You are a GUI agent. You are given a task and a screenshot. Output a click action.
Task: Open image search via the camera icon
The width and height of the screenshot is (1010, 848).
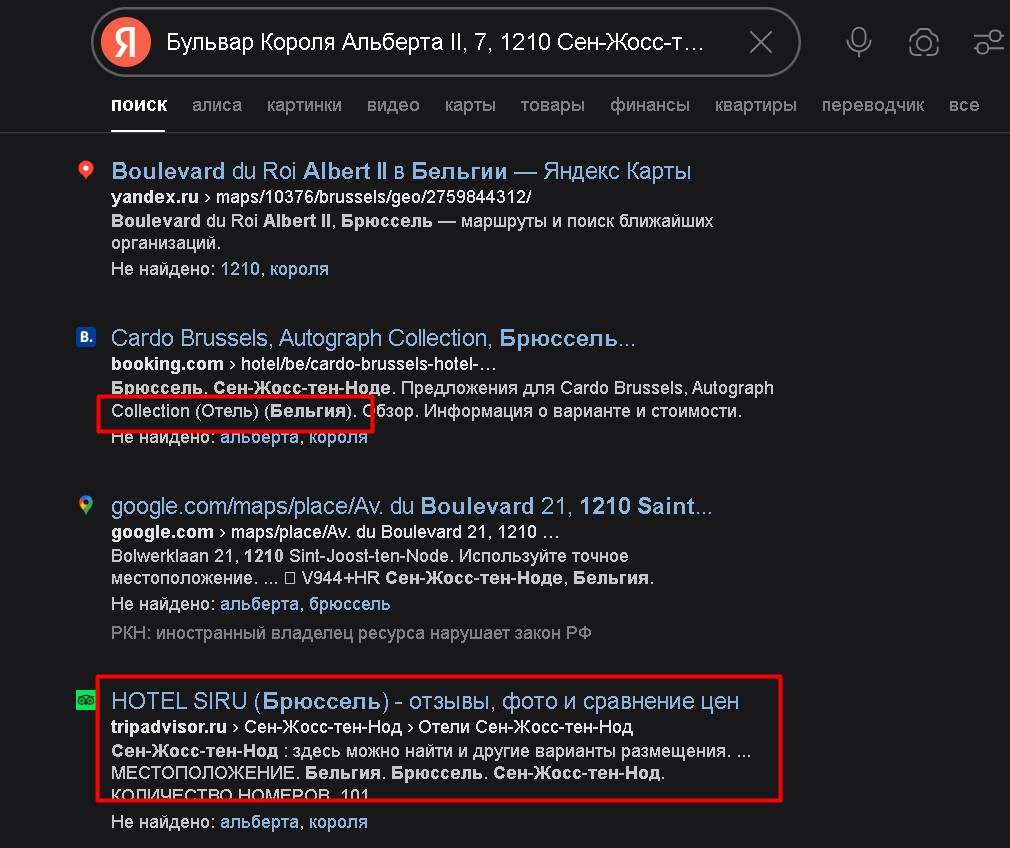coord(924,43)
